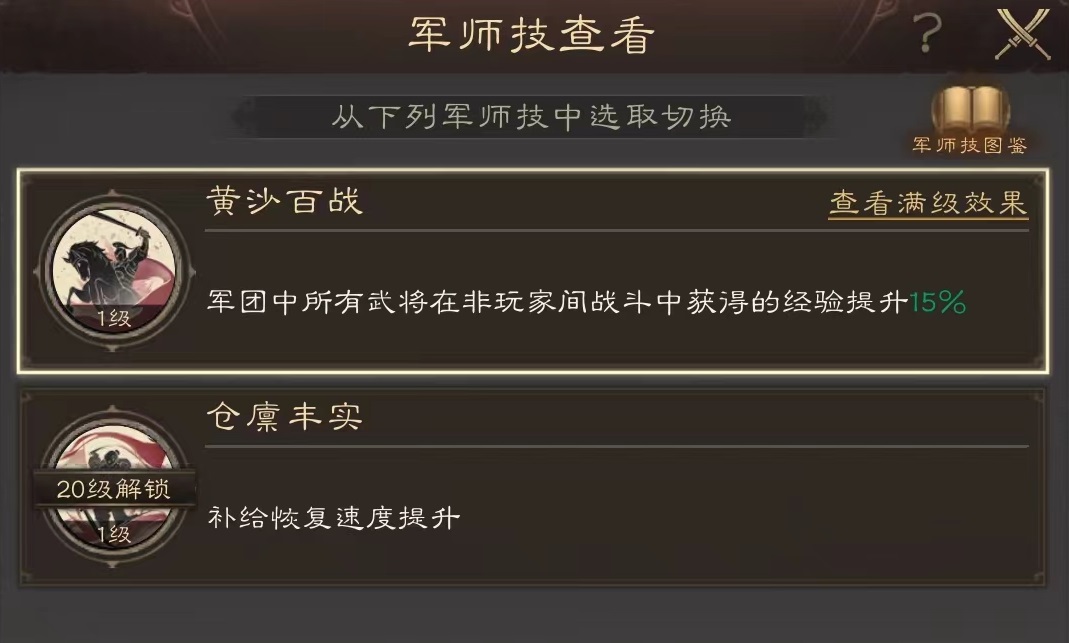Select the 黄沙百战 horseman skill icon
1069x643 pixels.
(x=114, y=272)
